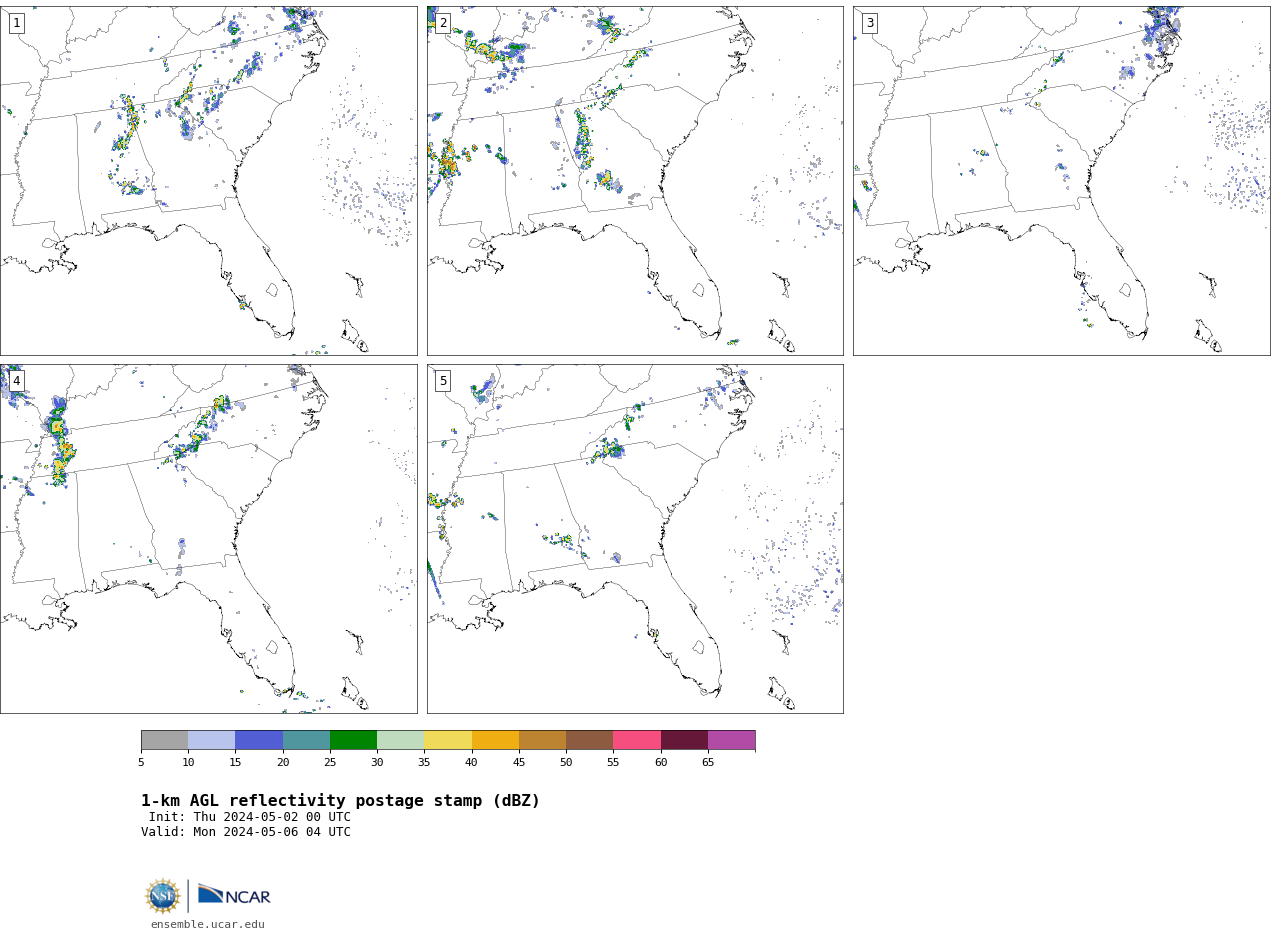Click the Init: Thu 2024-05-02 00 UTC text
This screenshot has width=1280, height=936.
[250, 817]
